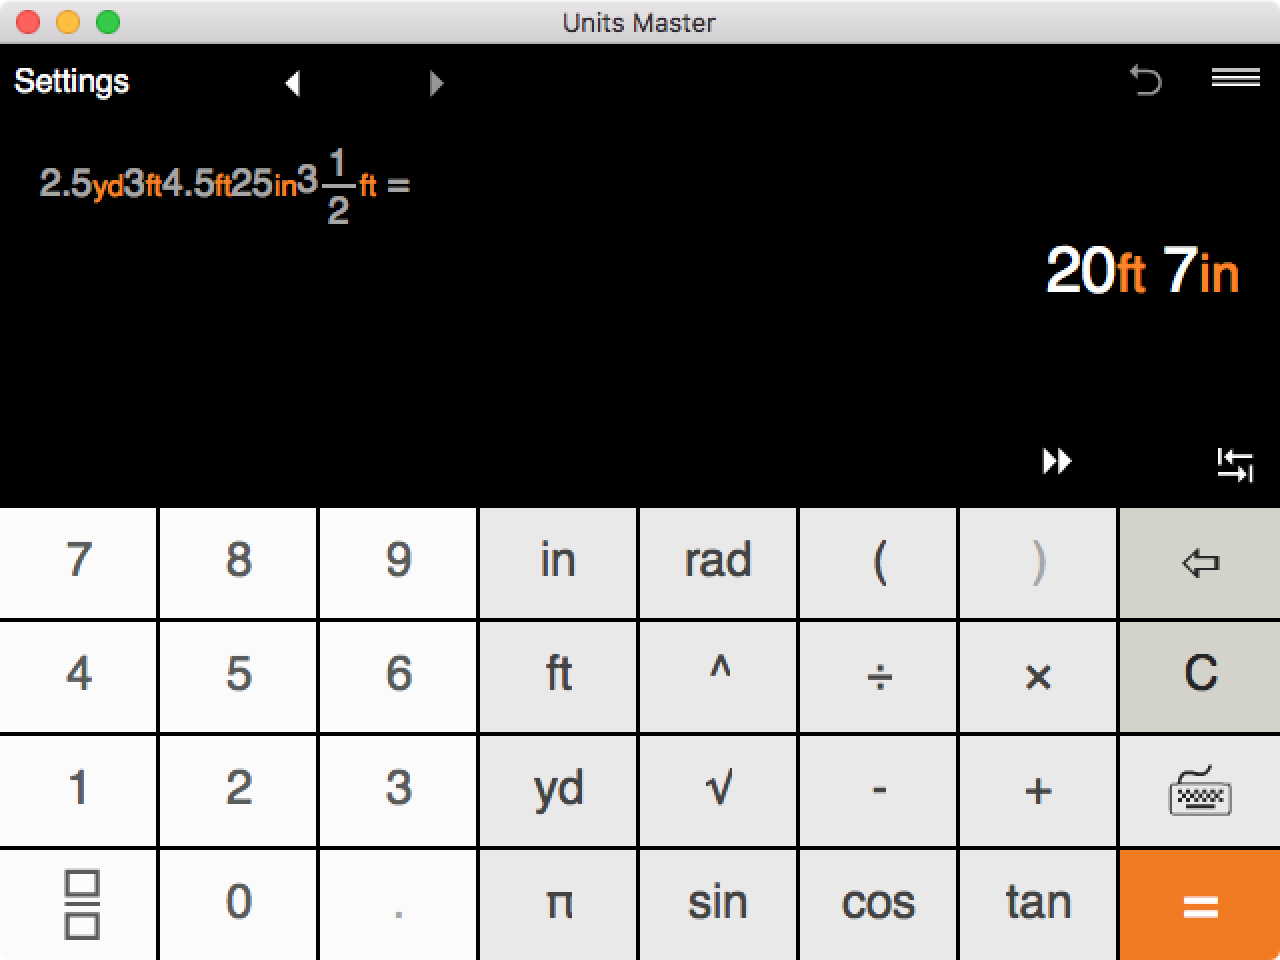The height and width of the screenshot is (960, 1280).
Task: Move cursor left with the left arrow
Action: [293, 83]
